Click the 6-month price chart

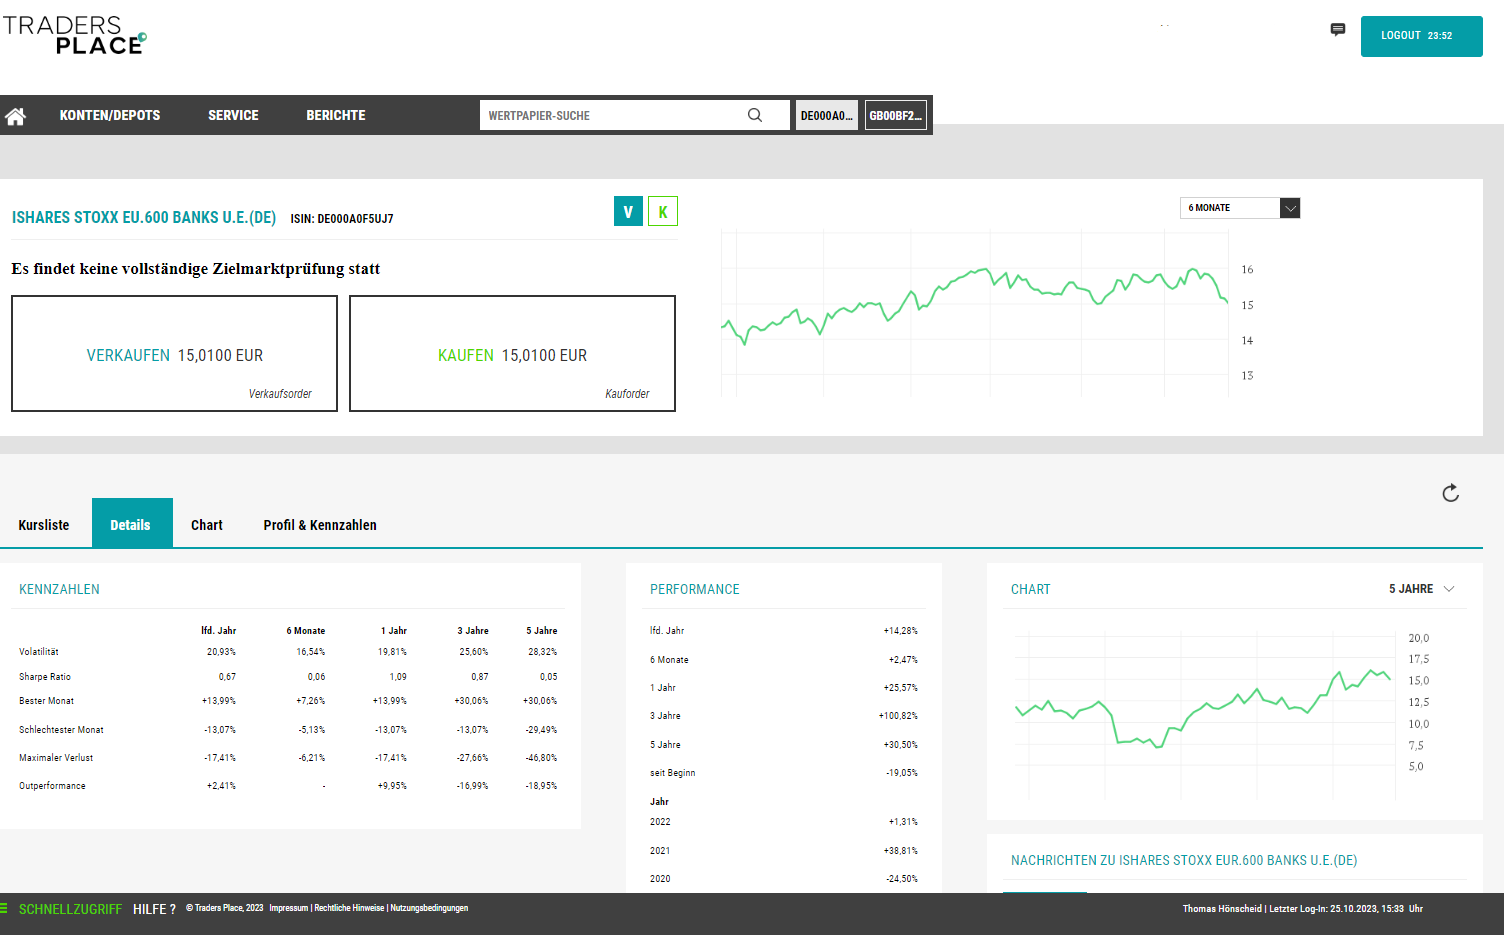975,312
